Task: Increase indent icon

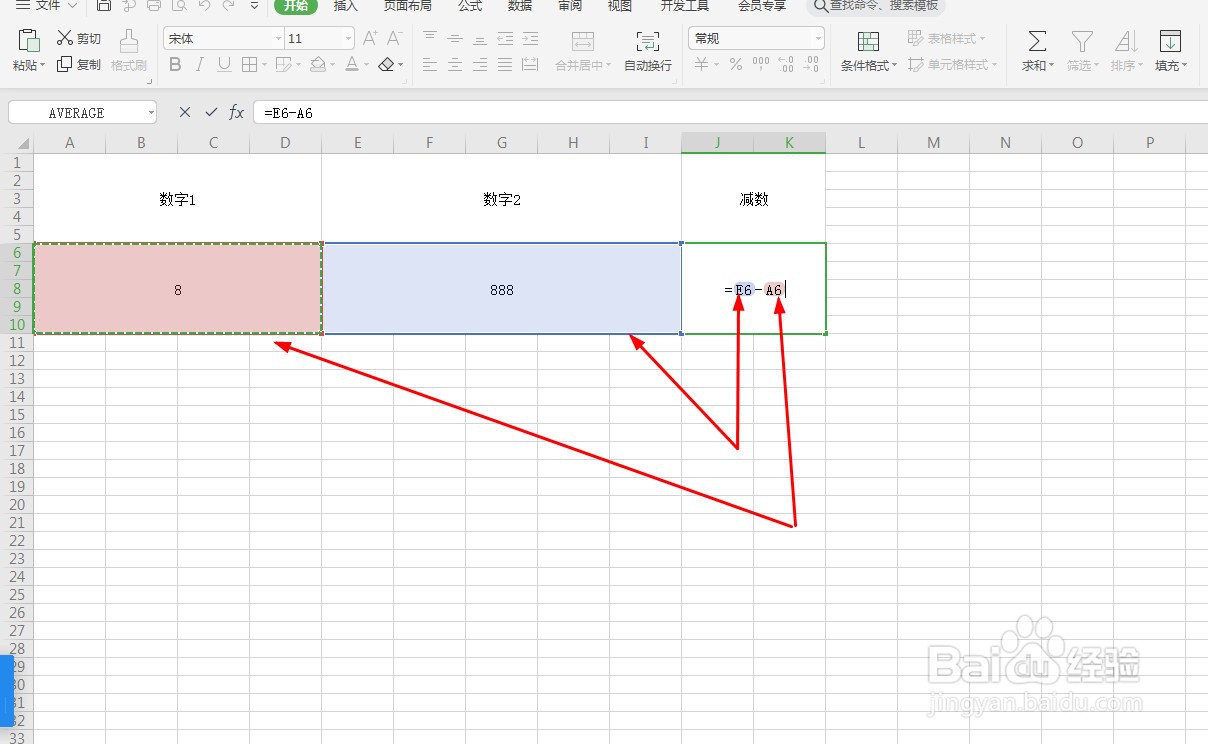Action: [x=531, y=38]
